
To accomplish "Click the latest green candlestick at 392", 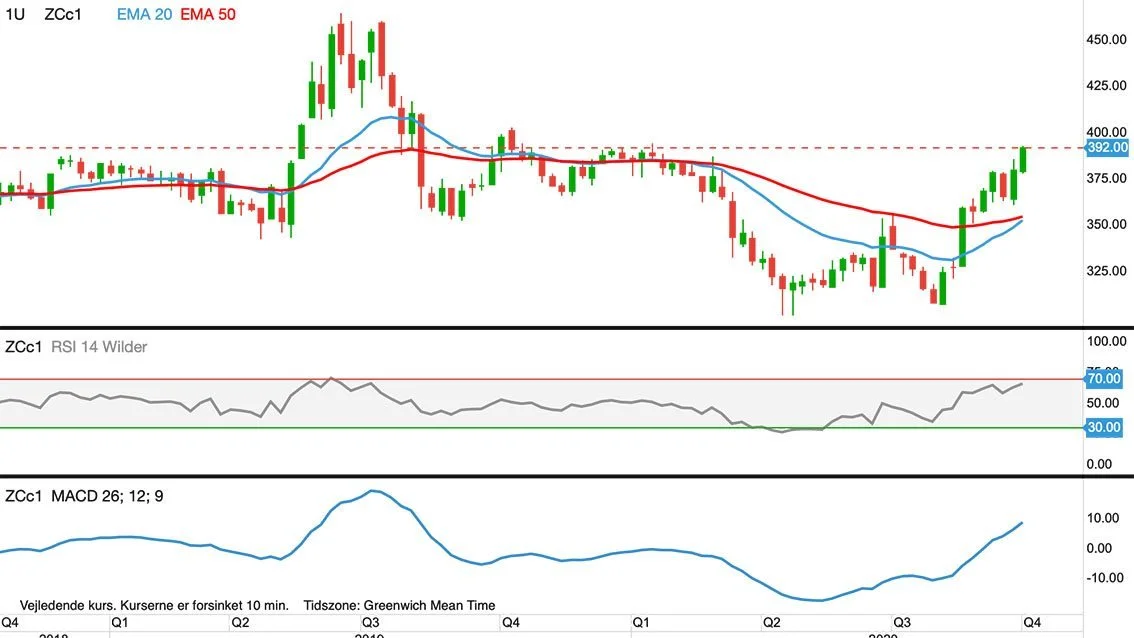I will [1023, 159].
